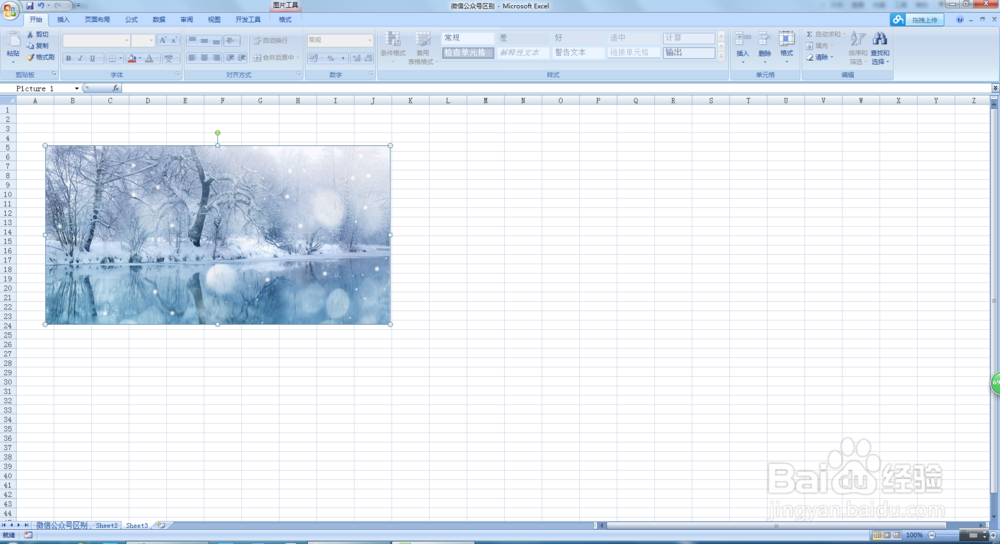Expand the formula bar
1000x544 pixels.
point(995,88)
